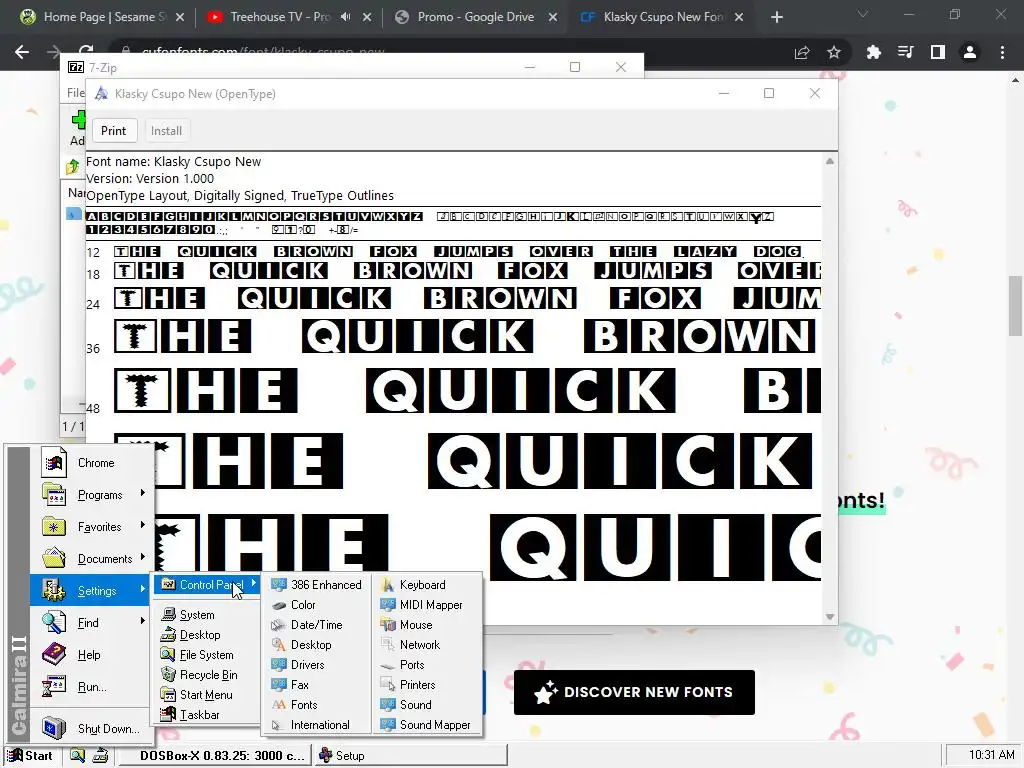Select the Settings icon in start menu
This screenshot has height=768, width=1024.
coord(54,590)
